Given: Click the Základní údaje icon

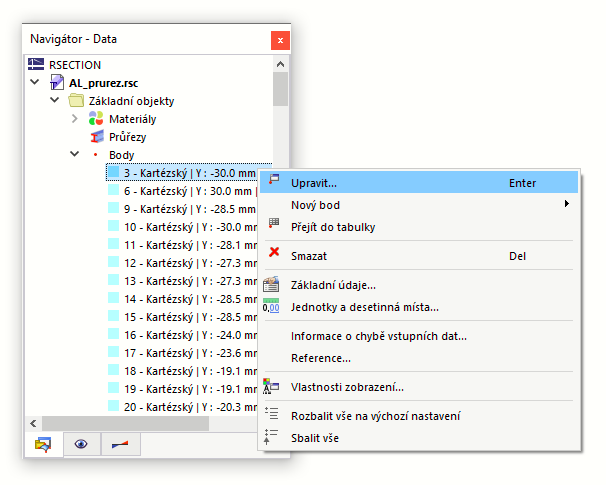Looking at the screenshot, I should tap(271, 284).
